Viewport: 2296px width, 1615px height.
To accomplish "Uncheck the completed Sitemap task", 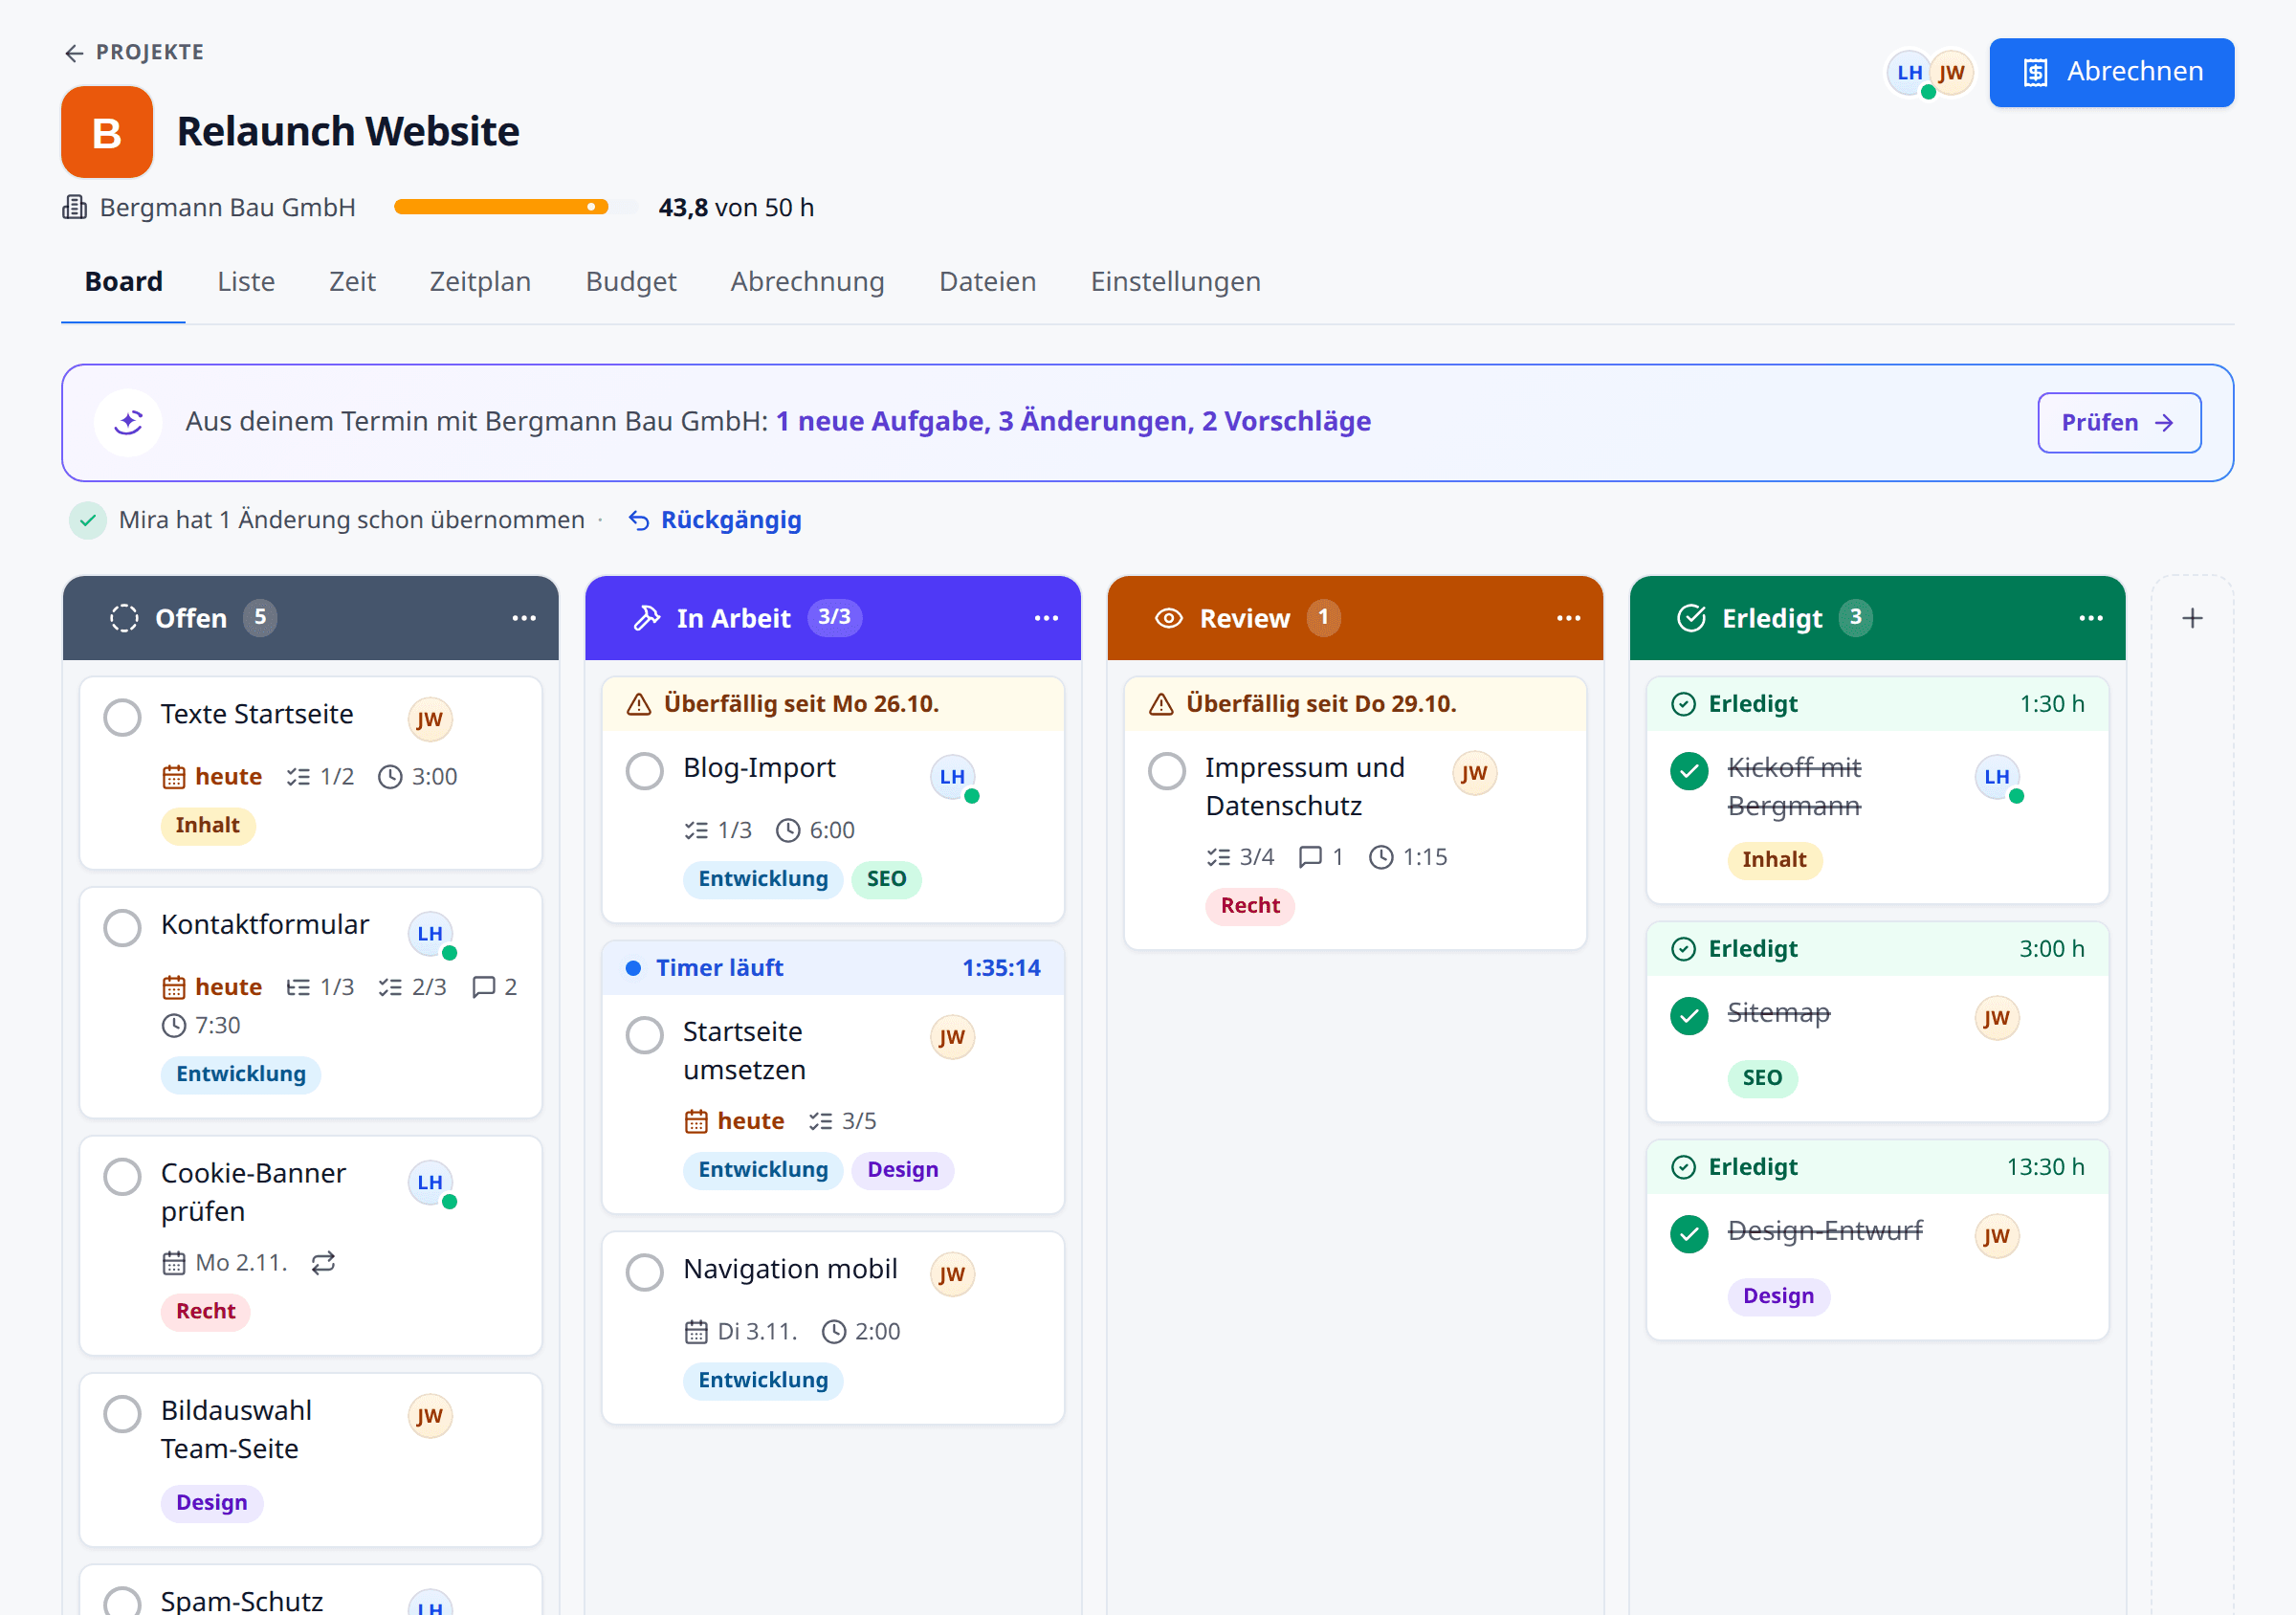I will 1689,1016.
